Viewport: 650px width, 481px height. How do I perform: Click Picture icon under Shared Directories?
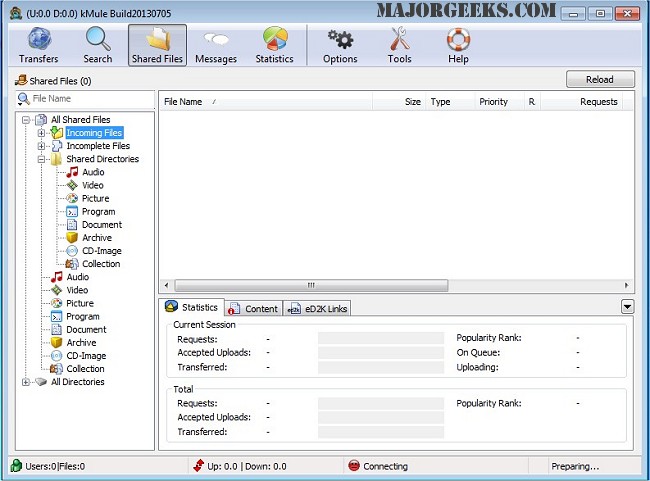tap(72, 199)
